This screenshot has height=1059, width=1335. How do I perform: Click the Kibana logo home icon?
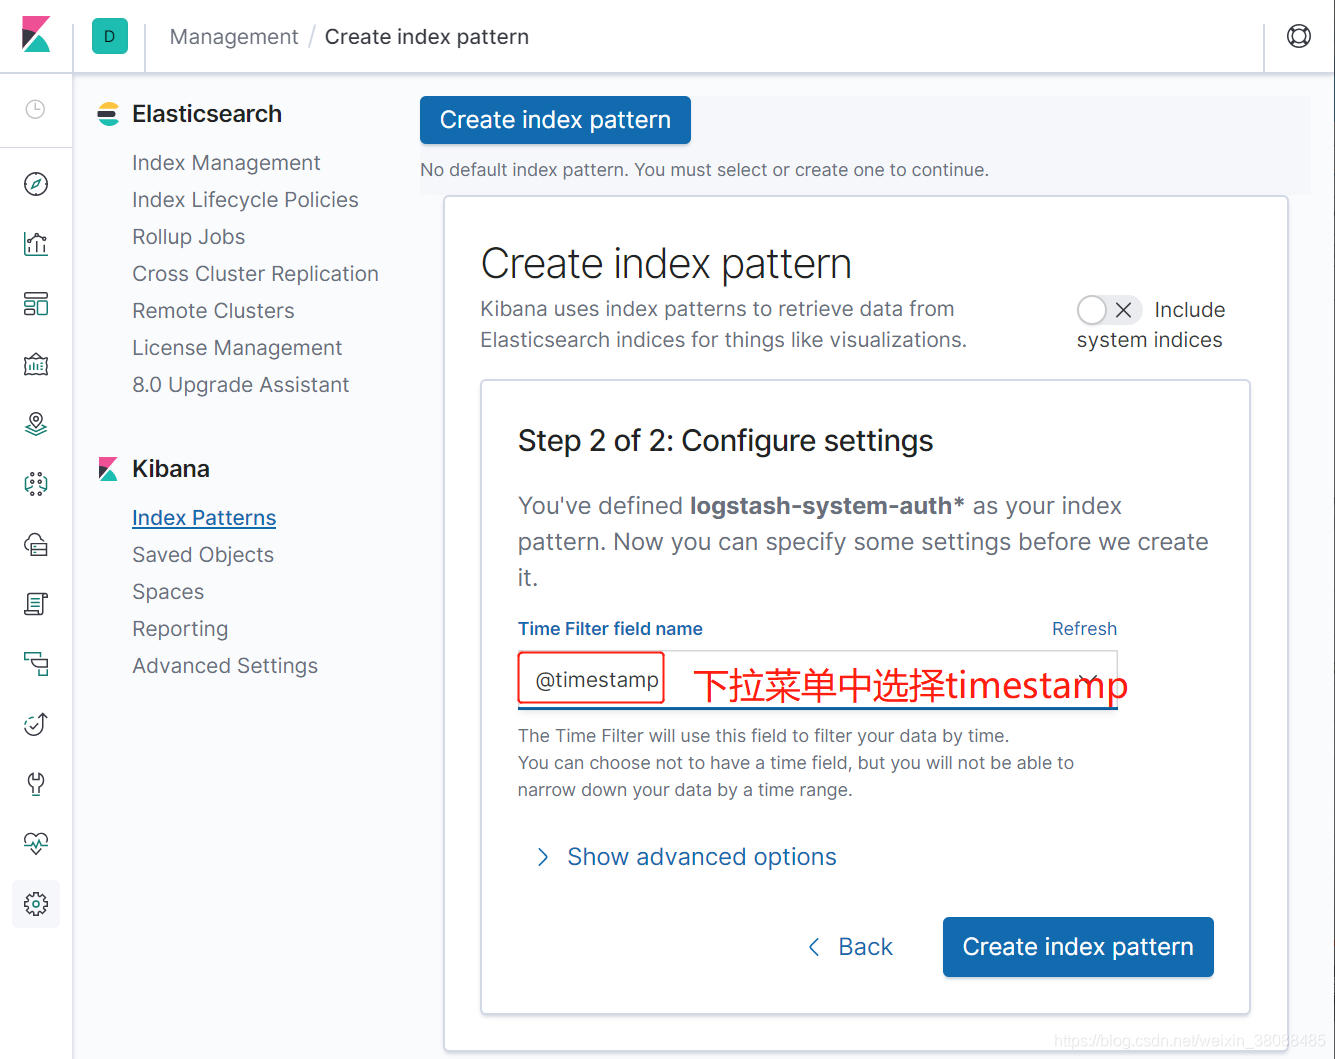tap(36, 35)
